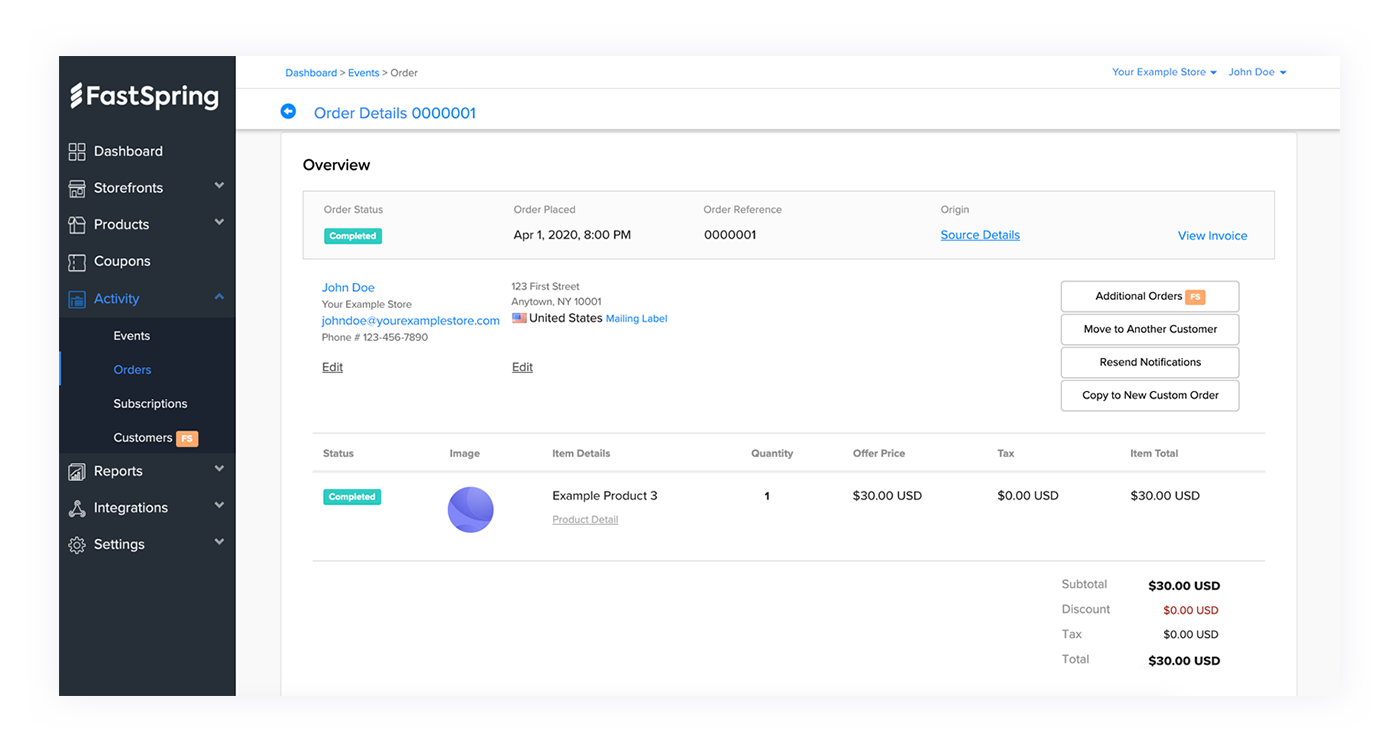
Task: Collapse the Activity section chevron
Action: pos(219,297)
